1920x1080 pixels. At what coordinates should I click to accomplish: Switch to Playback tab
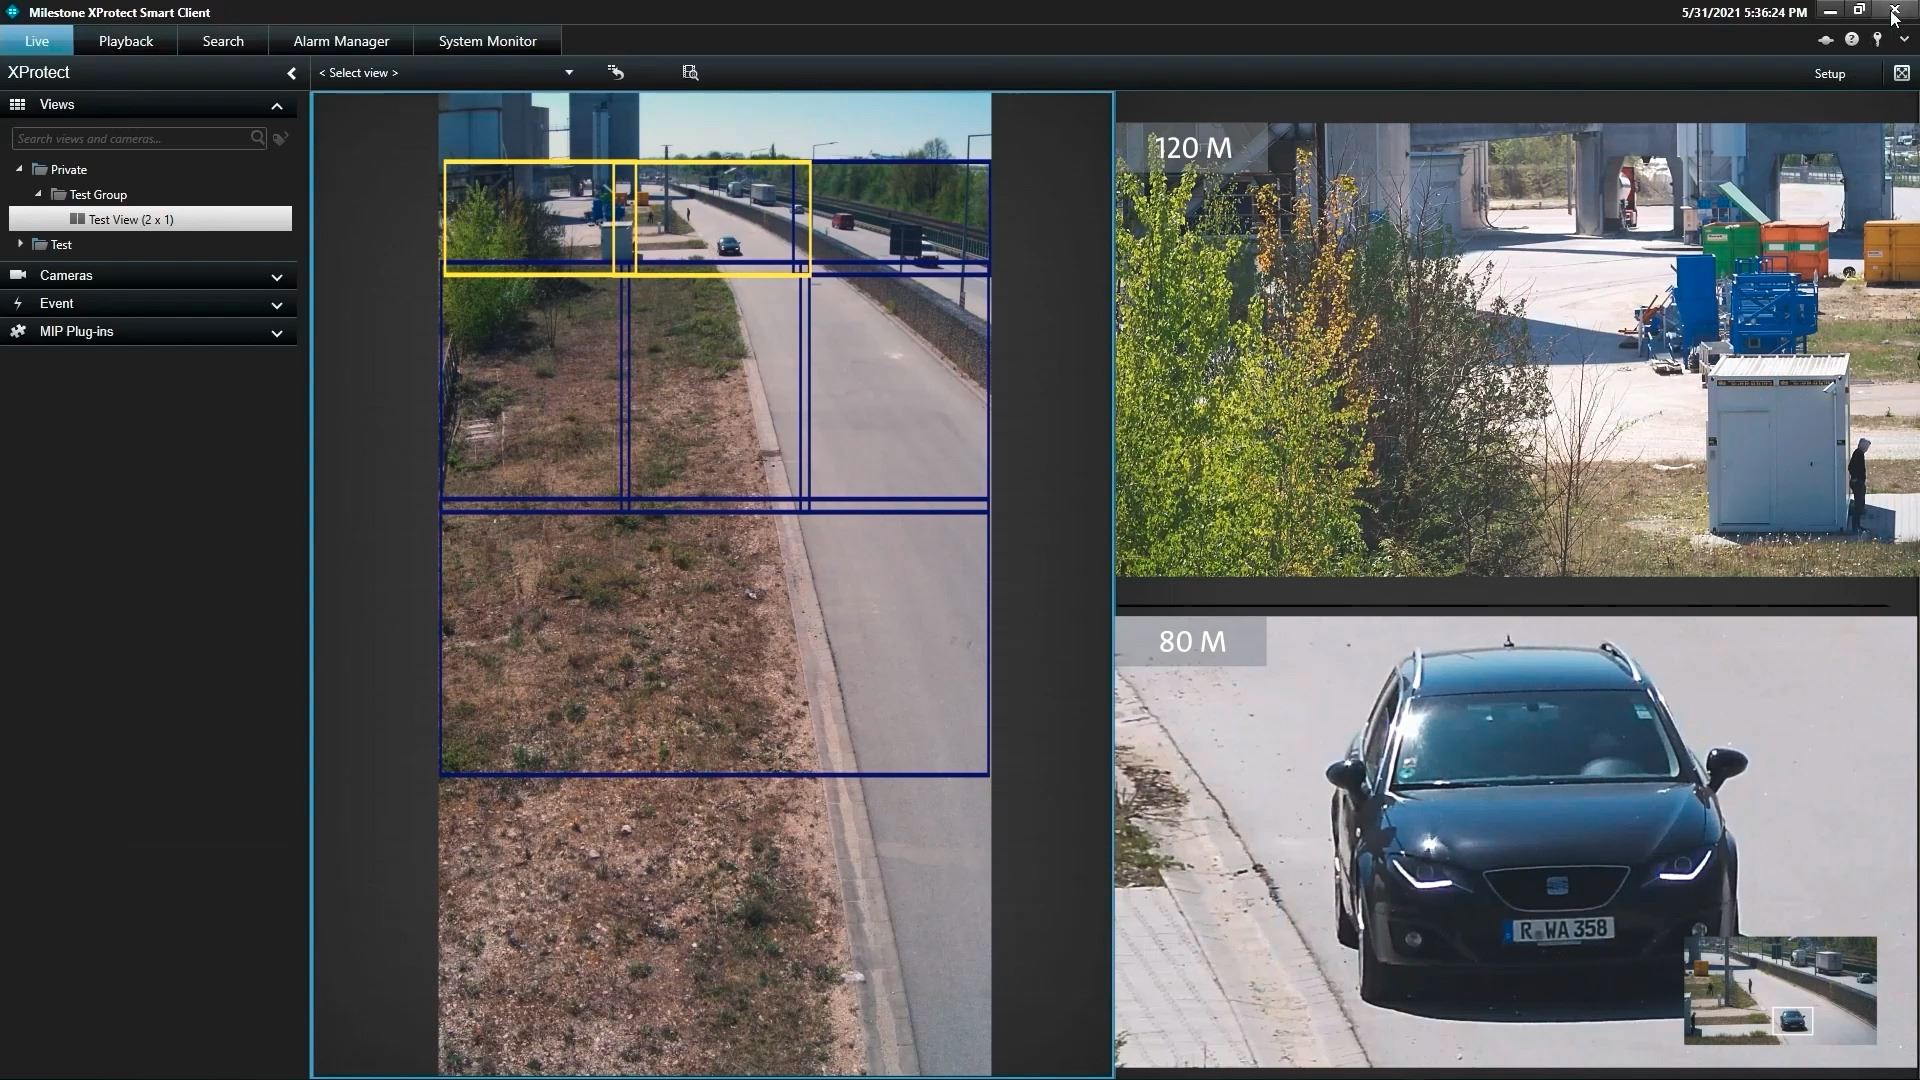pos(125,41)
